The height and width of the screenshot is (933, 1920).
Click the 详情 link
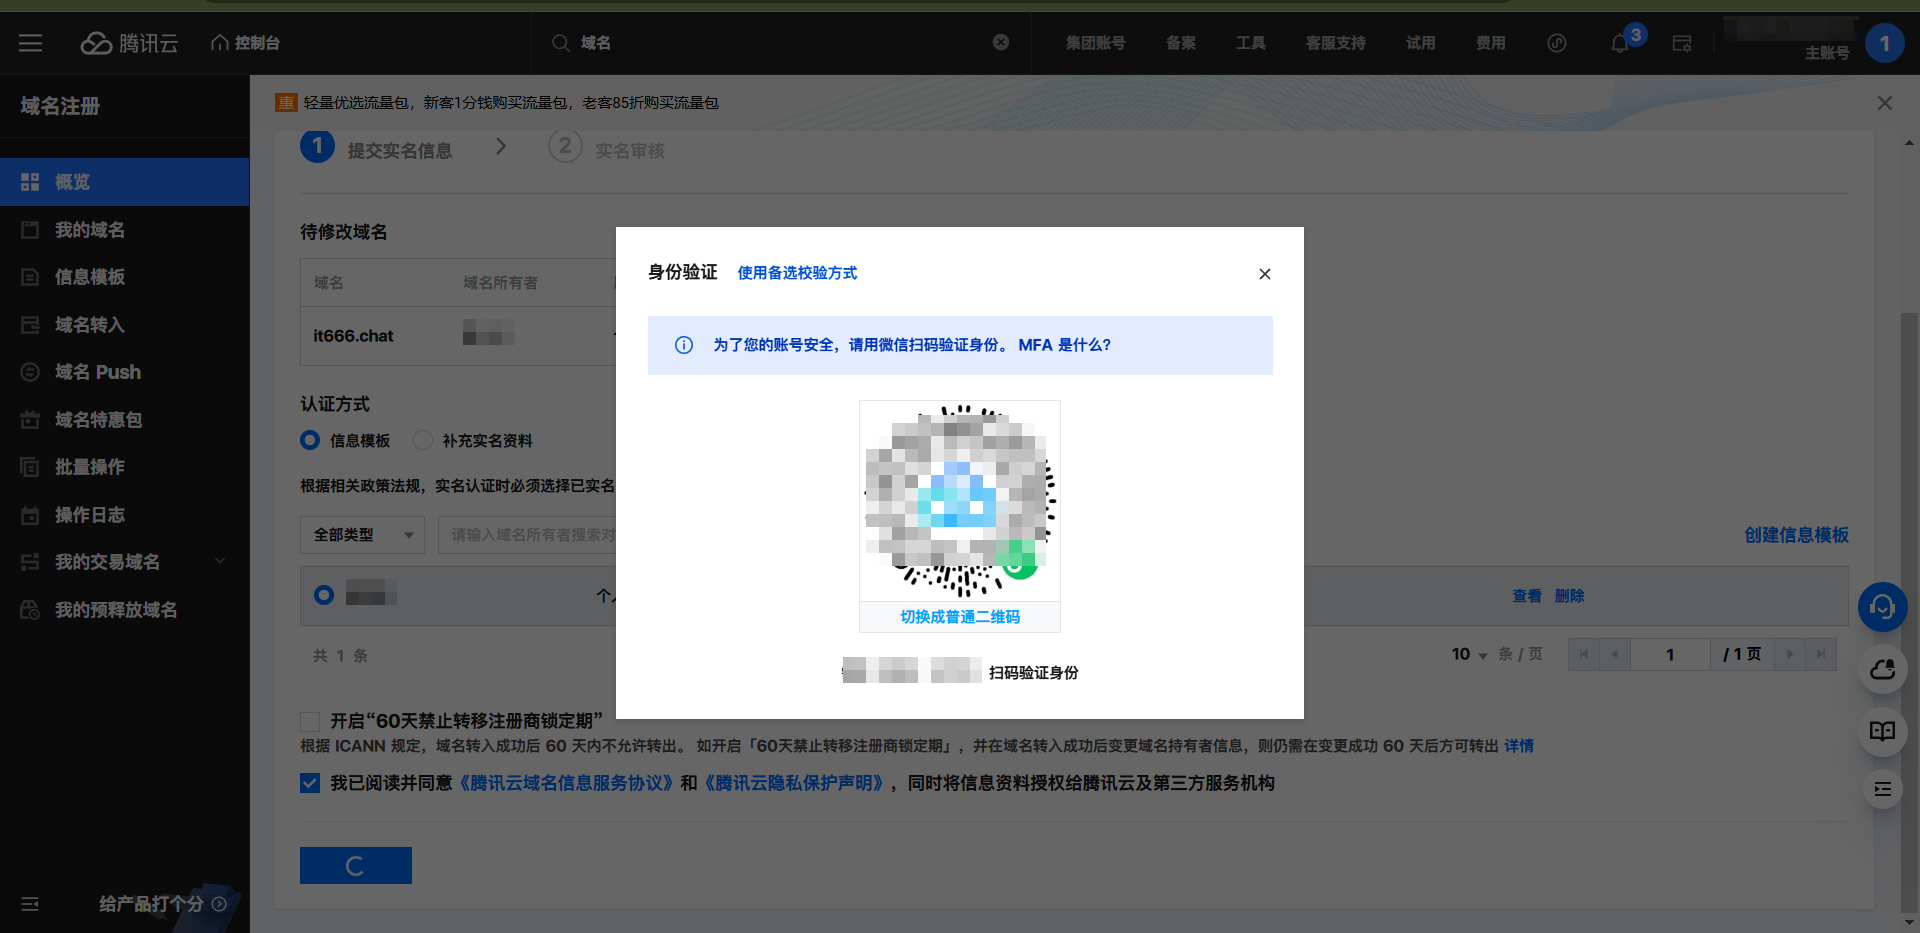click(1519, 746)
